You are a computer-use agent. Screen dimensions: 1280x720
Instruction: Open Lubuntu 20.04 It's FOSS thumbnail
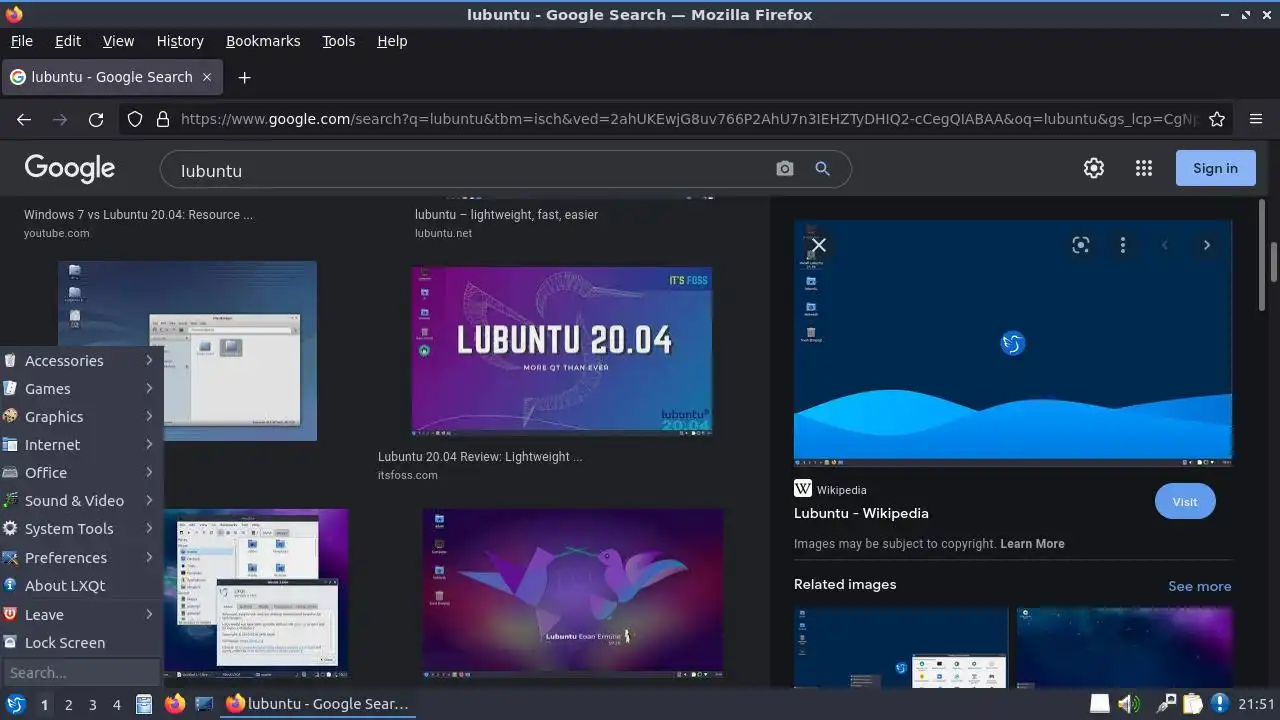562,350
